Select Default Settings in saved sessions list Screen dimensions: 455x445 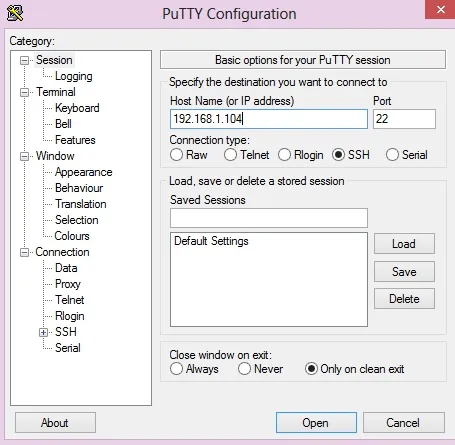pos(211,241)
